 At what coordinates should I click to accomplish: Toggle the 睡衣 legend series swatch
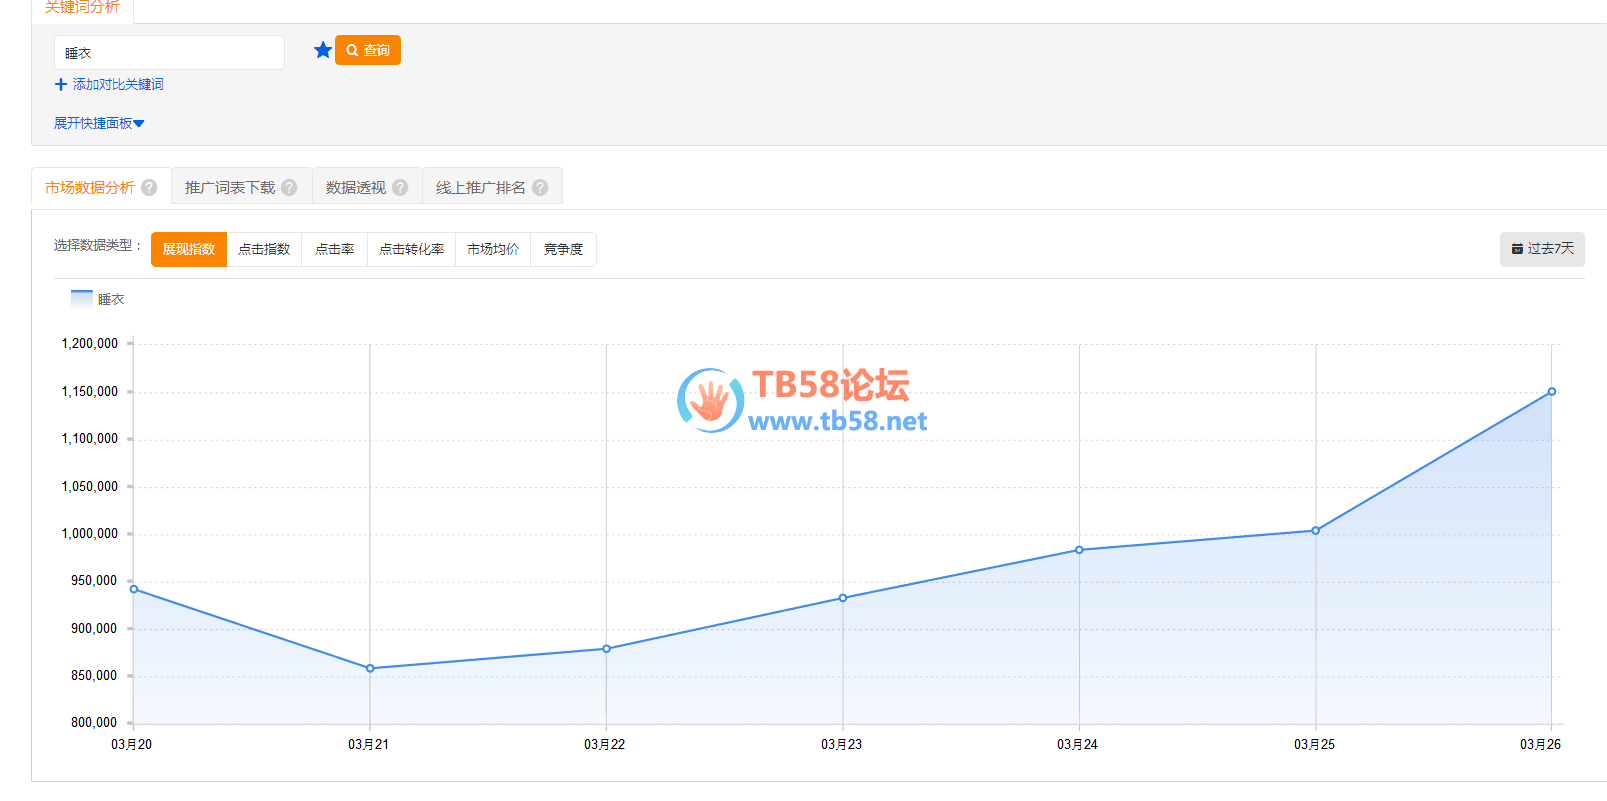click(x=81, y=298)
